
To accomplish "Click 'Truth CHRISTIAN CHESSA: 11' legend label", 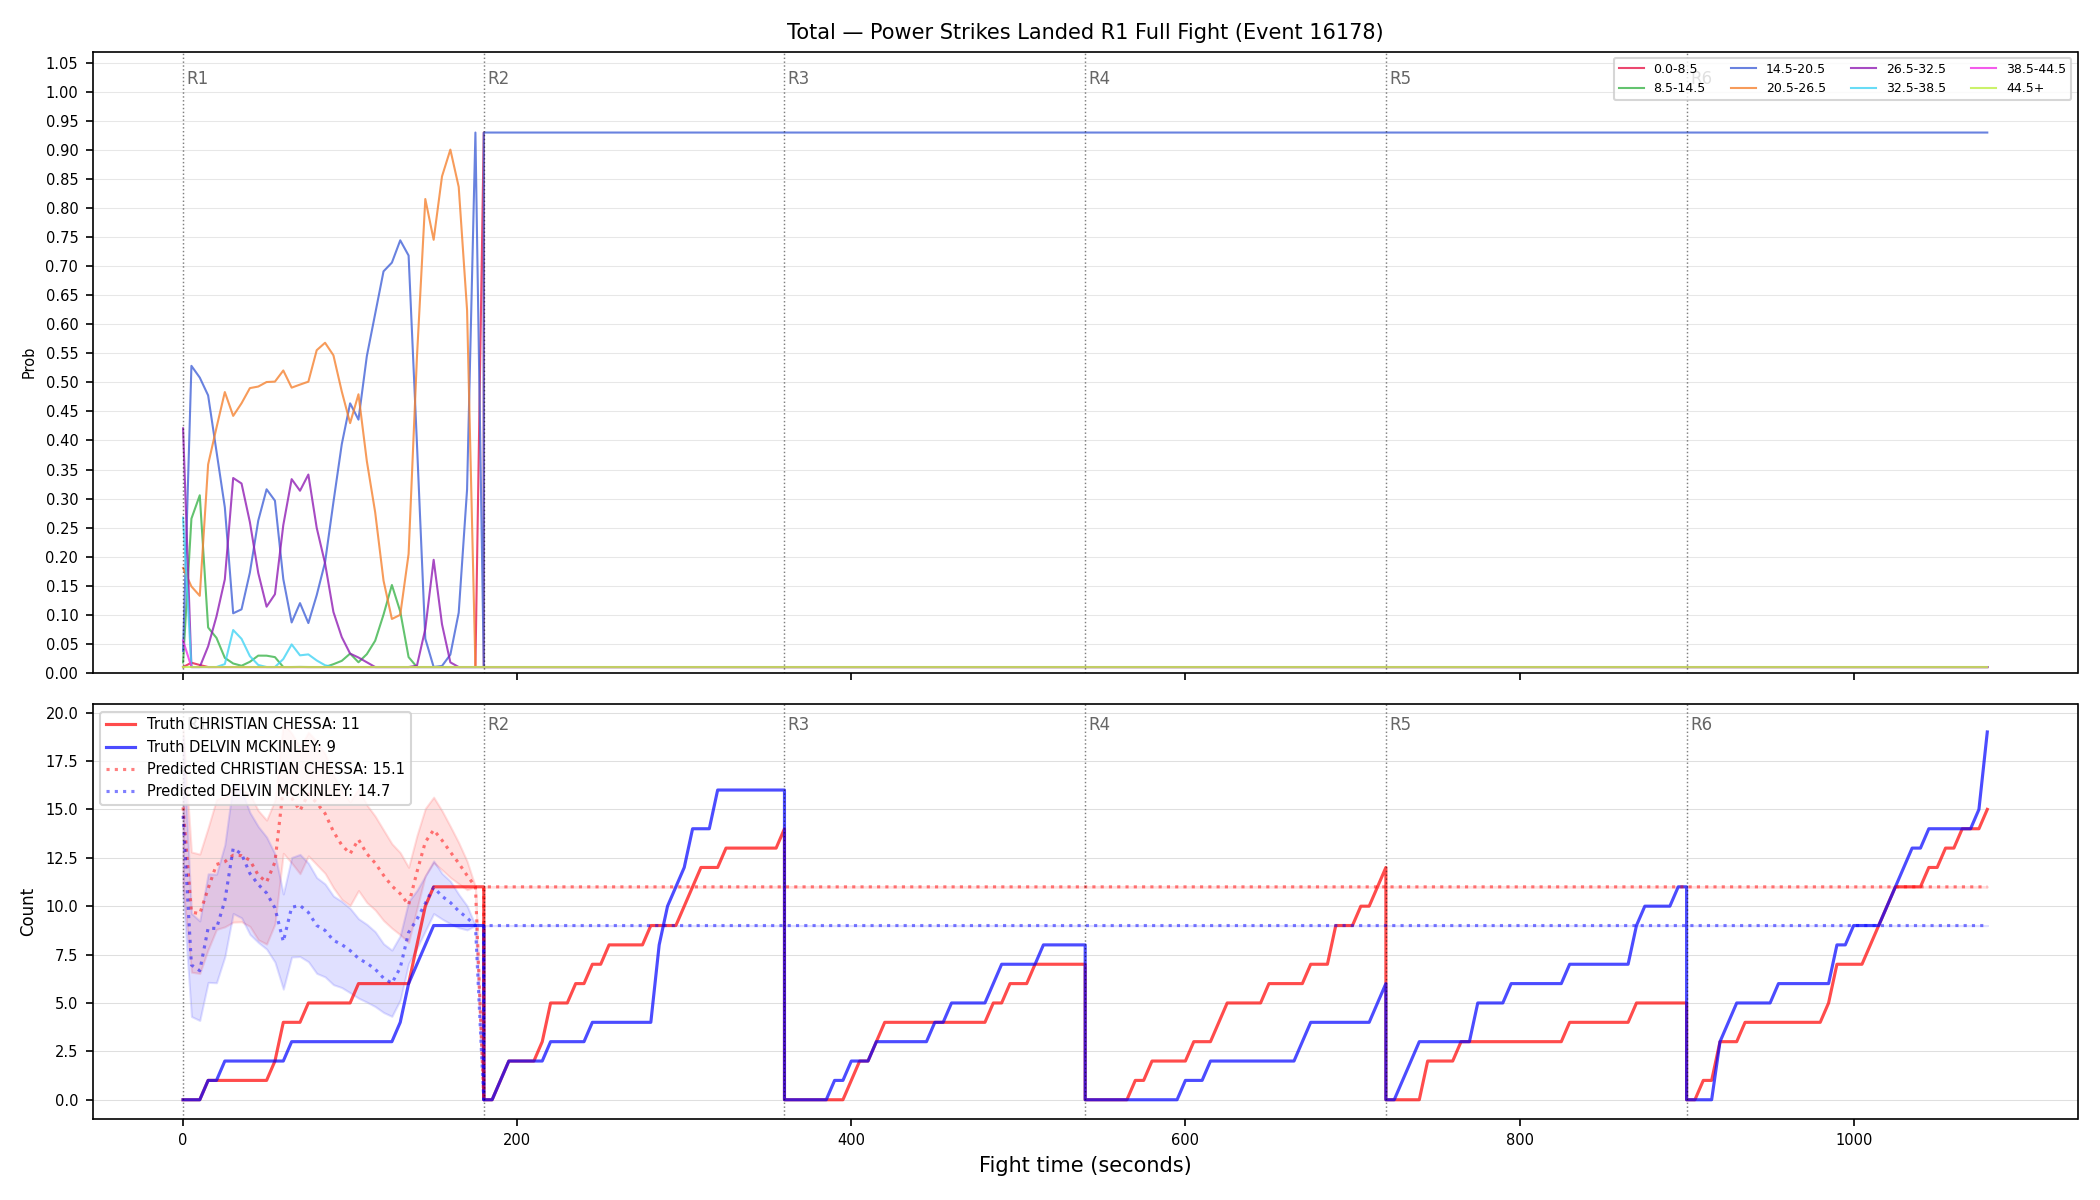I will [x=253, y=724].
